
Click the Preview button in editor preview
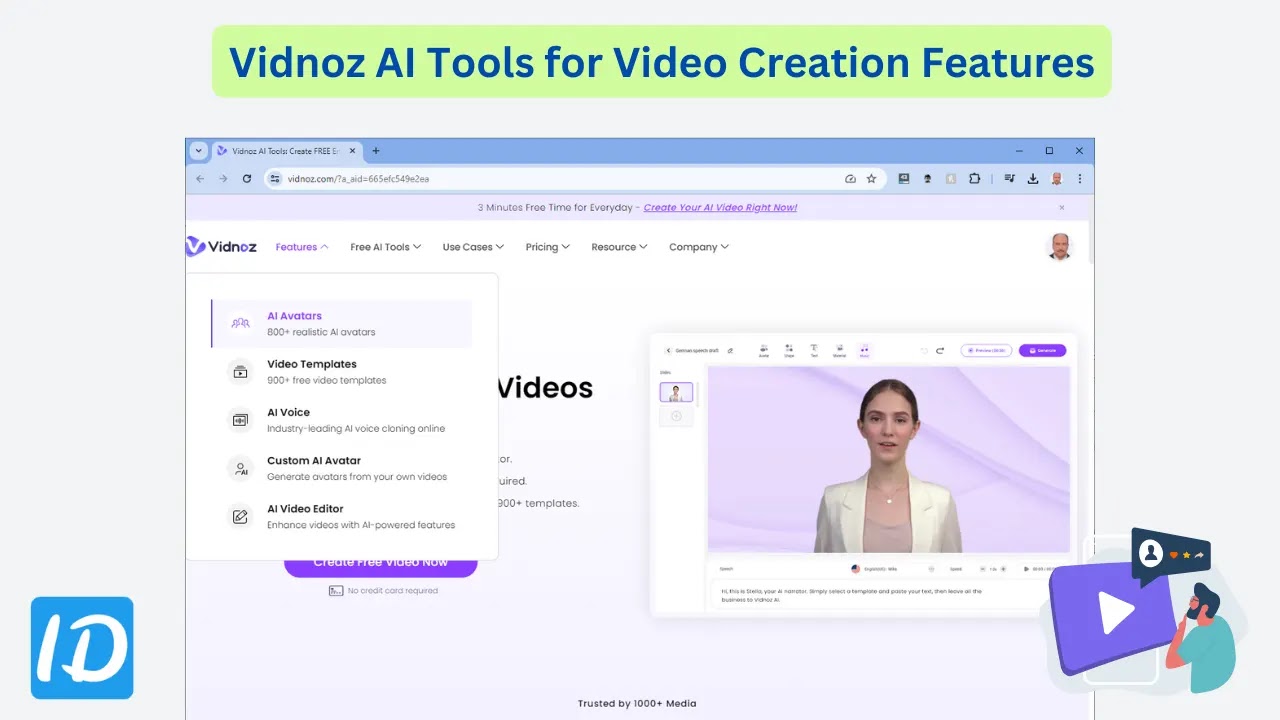pyautogui.click(x=985, y=350)
